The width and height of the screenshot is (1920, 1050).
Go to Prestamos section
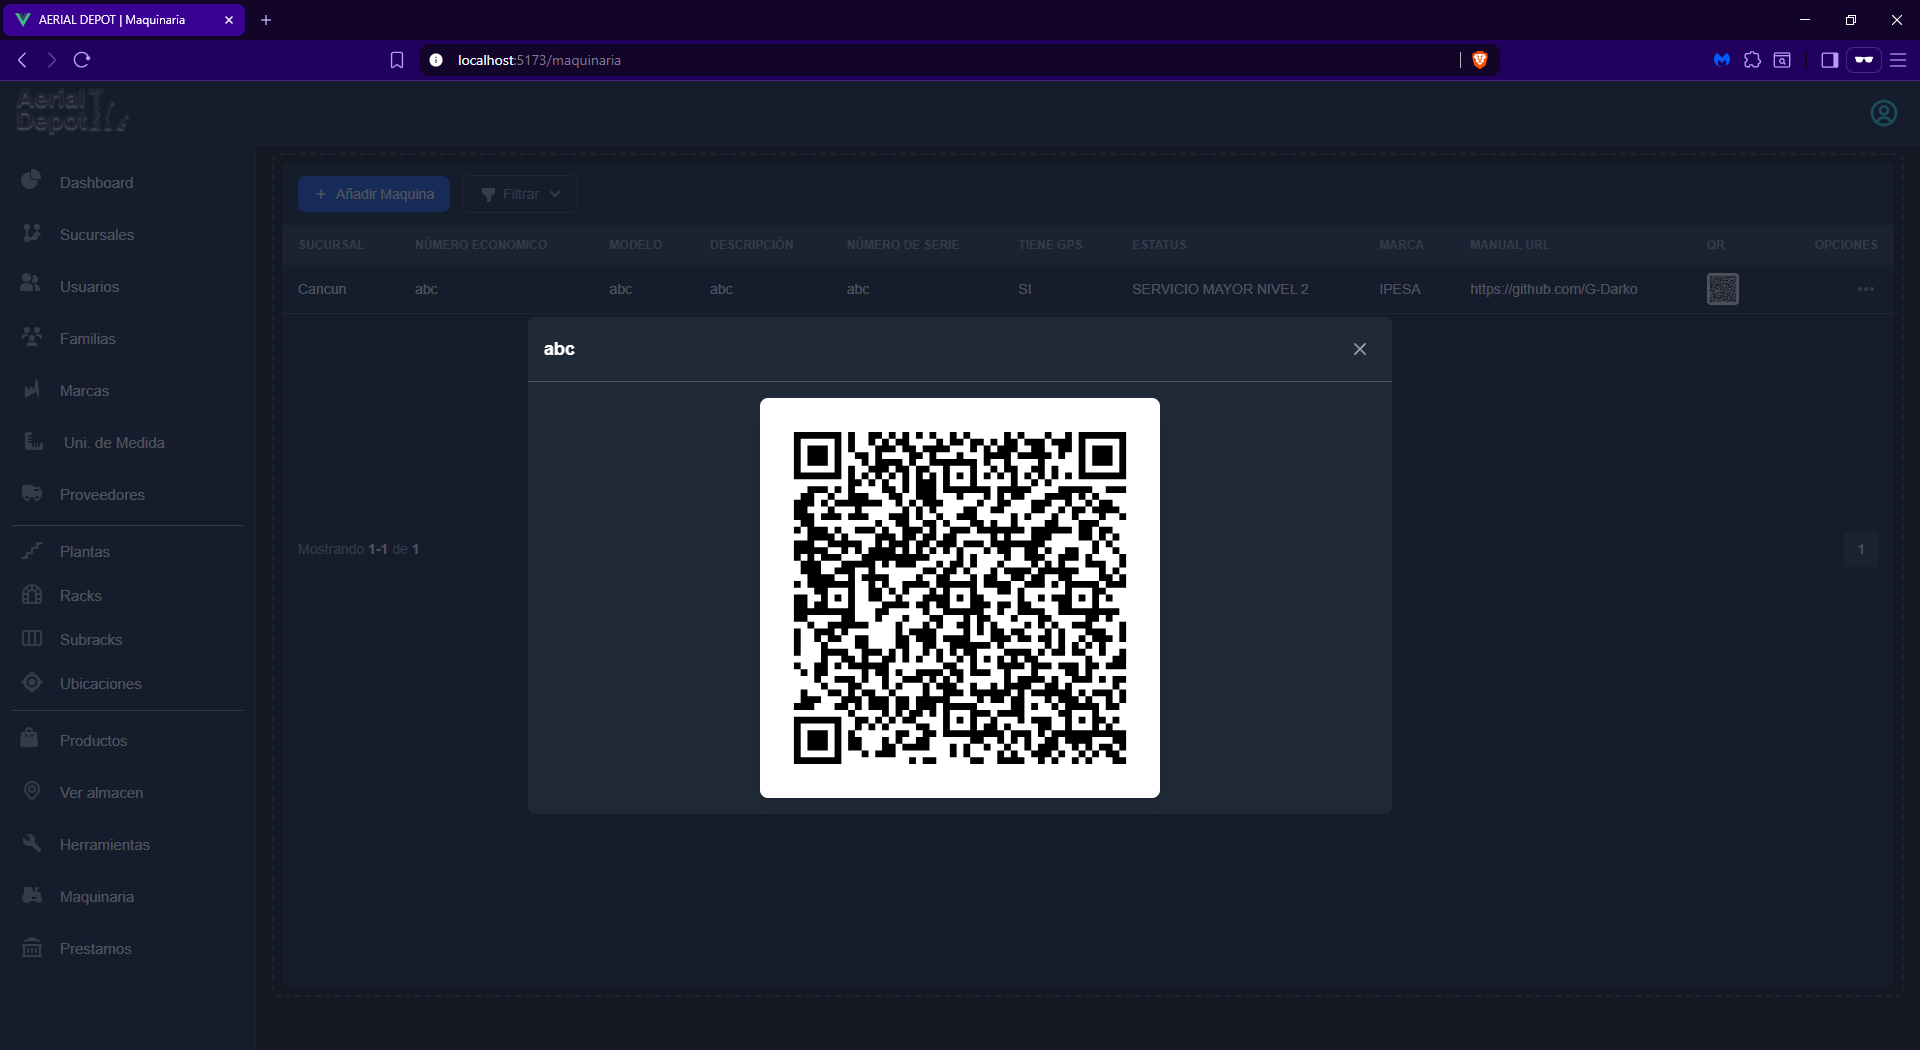pos(95,949)
